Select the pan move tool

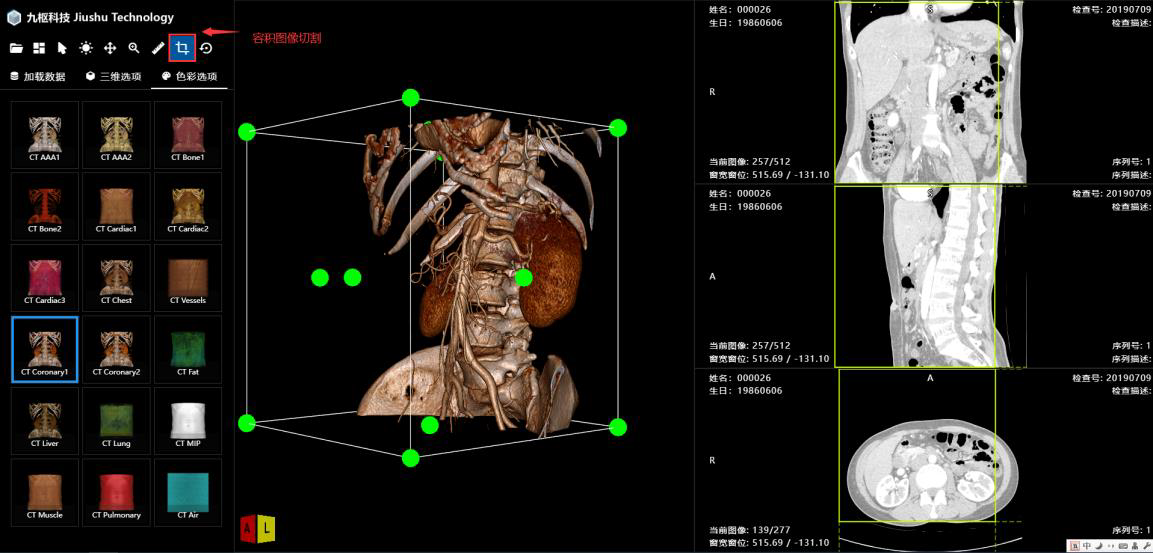[x=110, y=49]
